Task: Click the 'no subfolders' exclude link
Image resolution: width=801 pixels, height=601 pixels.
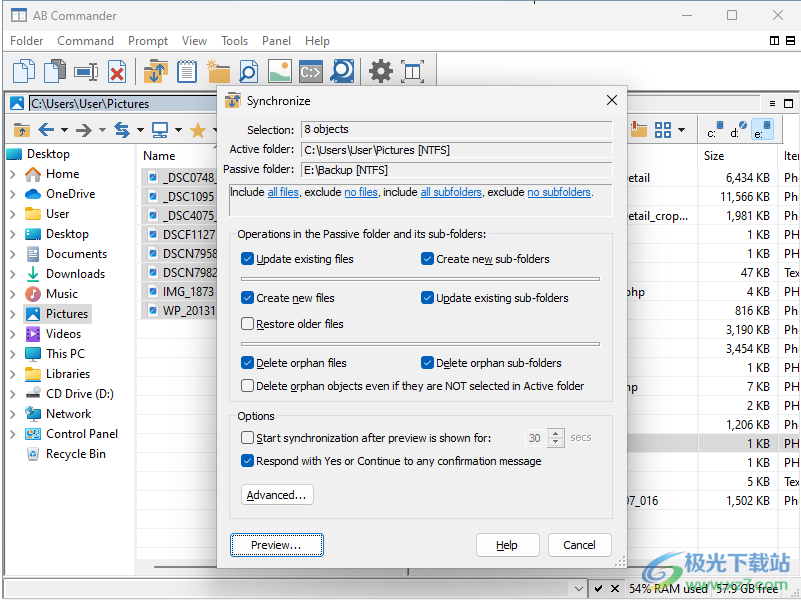Action: [559, 192]
